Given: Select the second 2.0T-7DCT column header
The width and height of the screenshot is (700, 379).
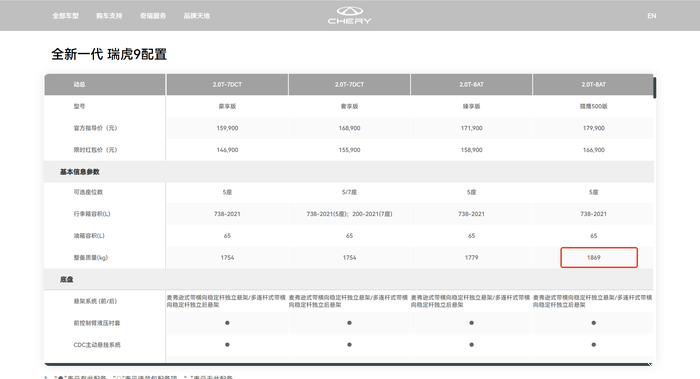Looking at the screenshot, I should [x=350, y=84].
